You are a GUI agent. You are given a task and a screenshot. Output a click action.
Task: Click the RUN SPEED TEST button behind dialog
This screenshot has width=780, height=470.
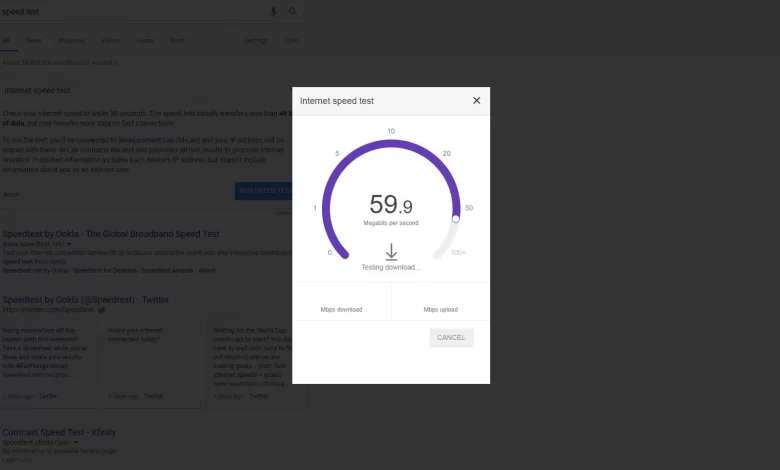point(263,190)
